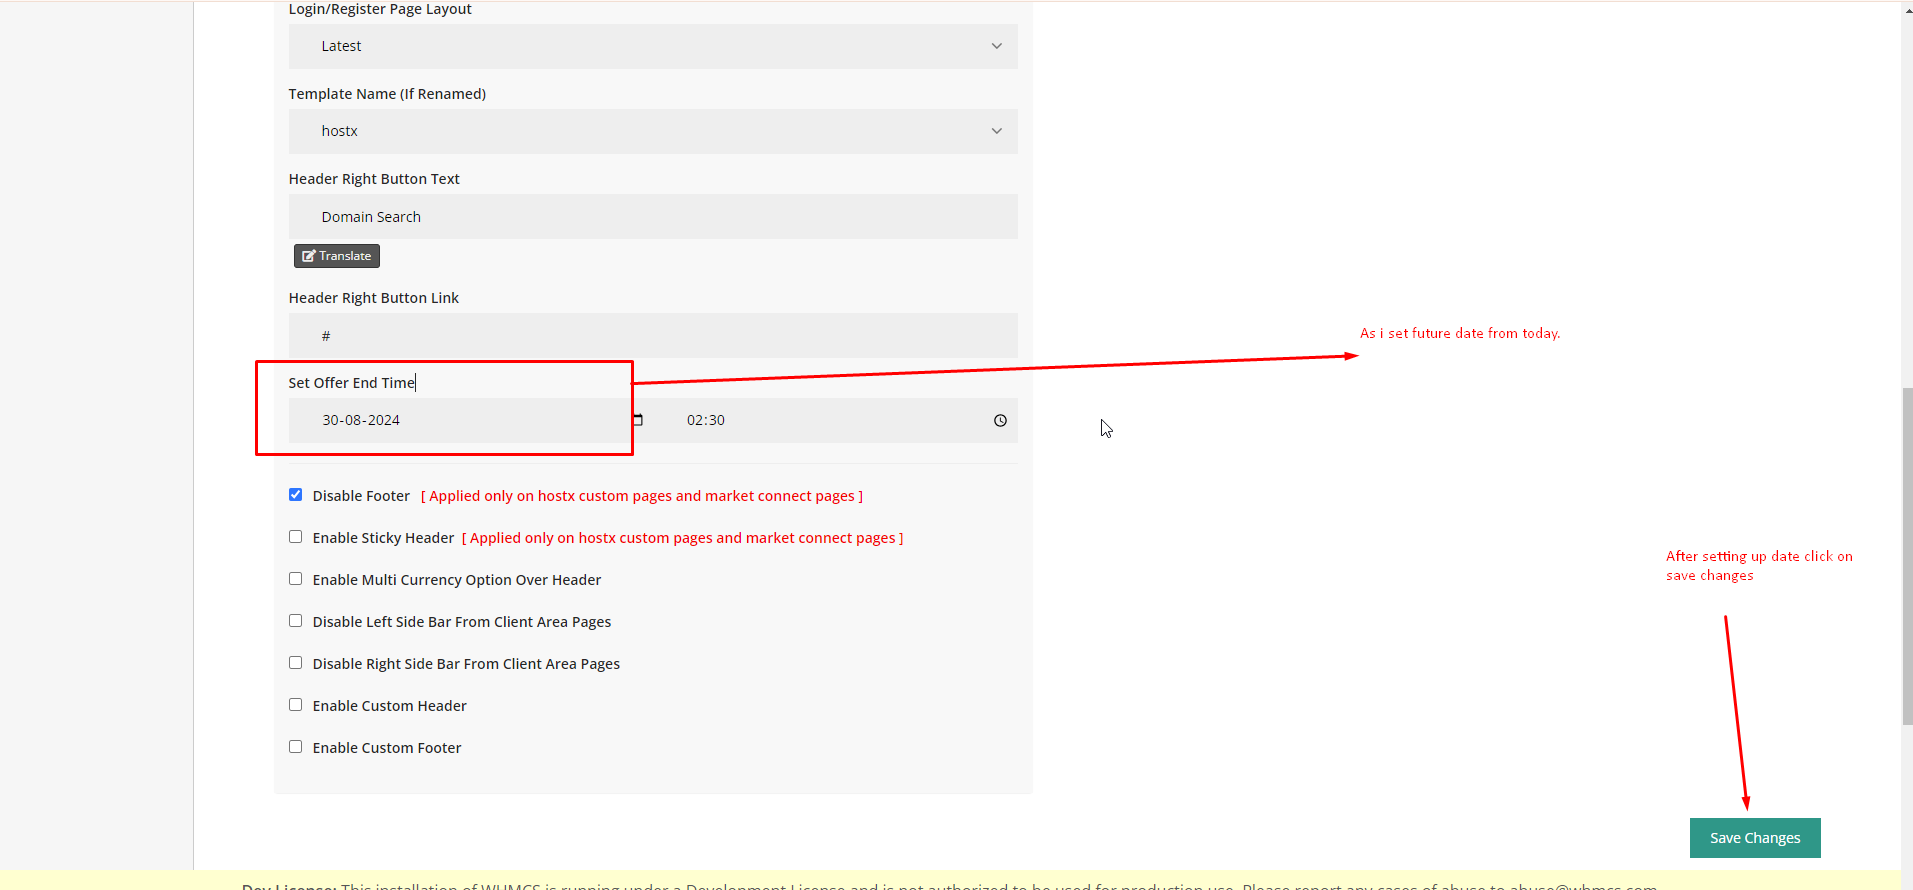This screenshot has height=890, width=1913.
Task: Tick Disable Right Side Bar checkbox
Action: point(296,663)
